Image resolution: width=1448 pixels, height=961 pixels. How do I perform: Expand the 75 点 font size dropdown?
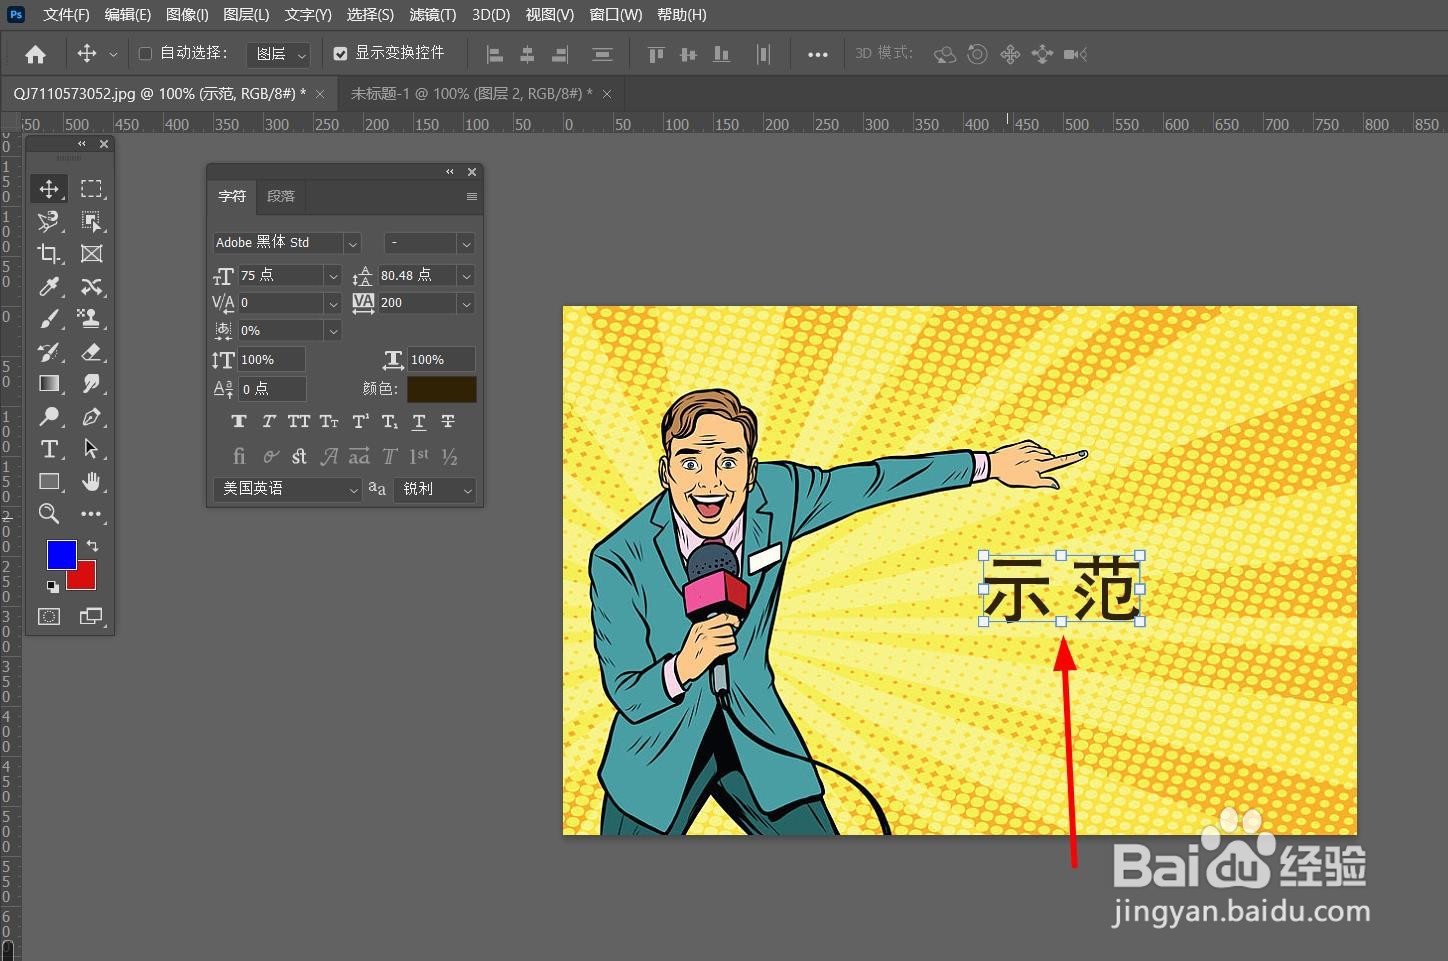tap(333, 275)
